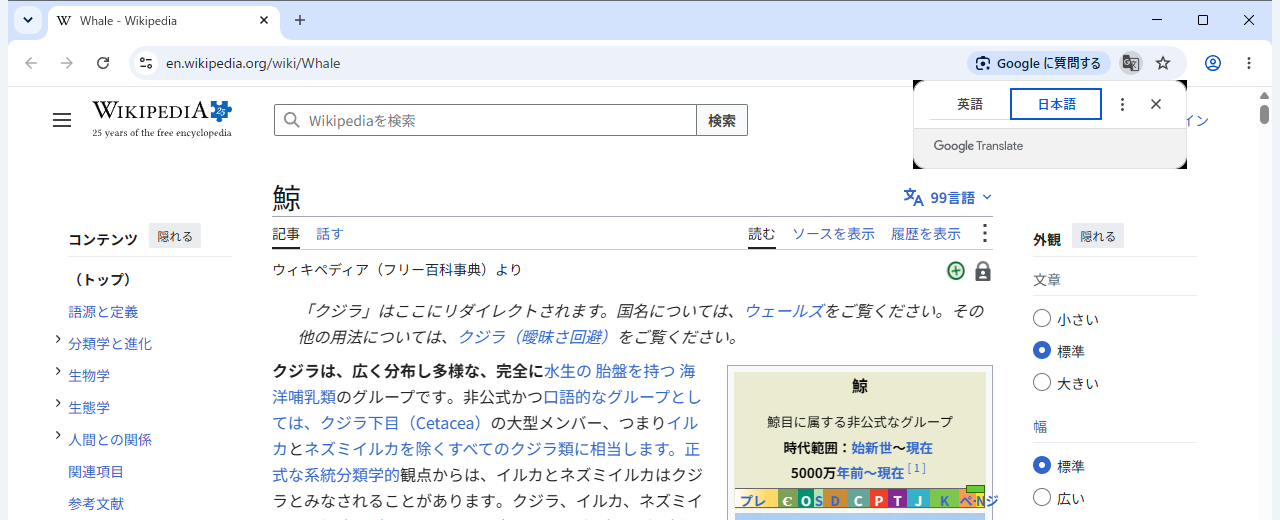
Task: Open ソースを表示 tab
Action: (x=834, y=234)
